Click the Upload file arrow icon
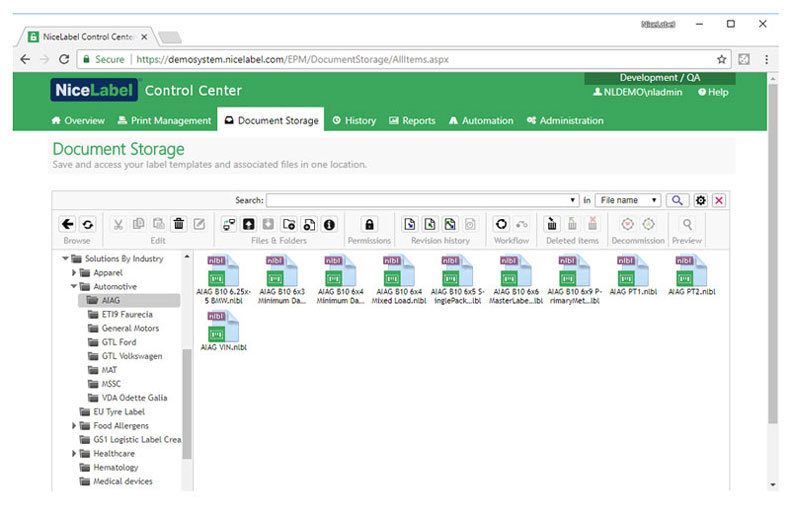 click(x=249, y=224)
